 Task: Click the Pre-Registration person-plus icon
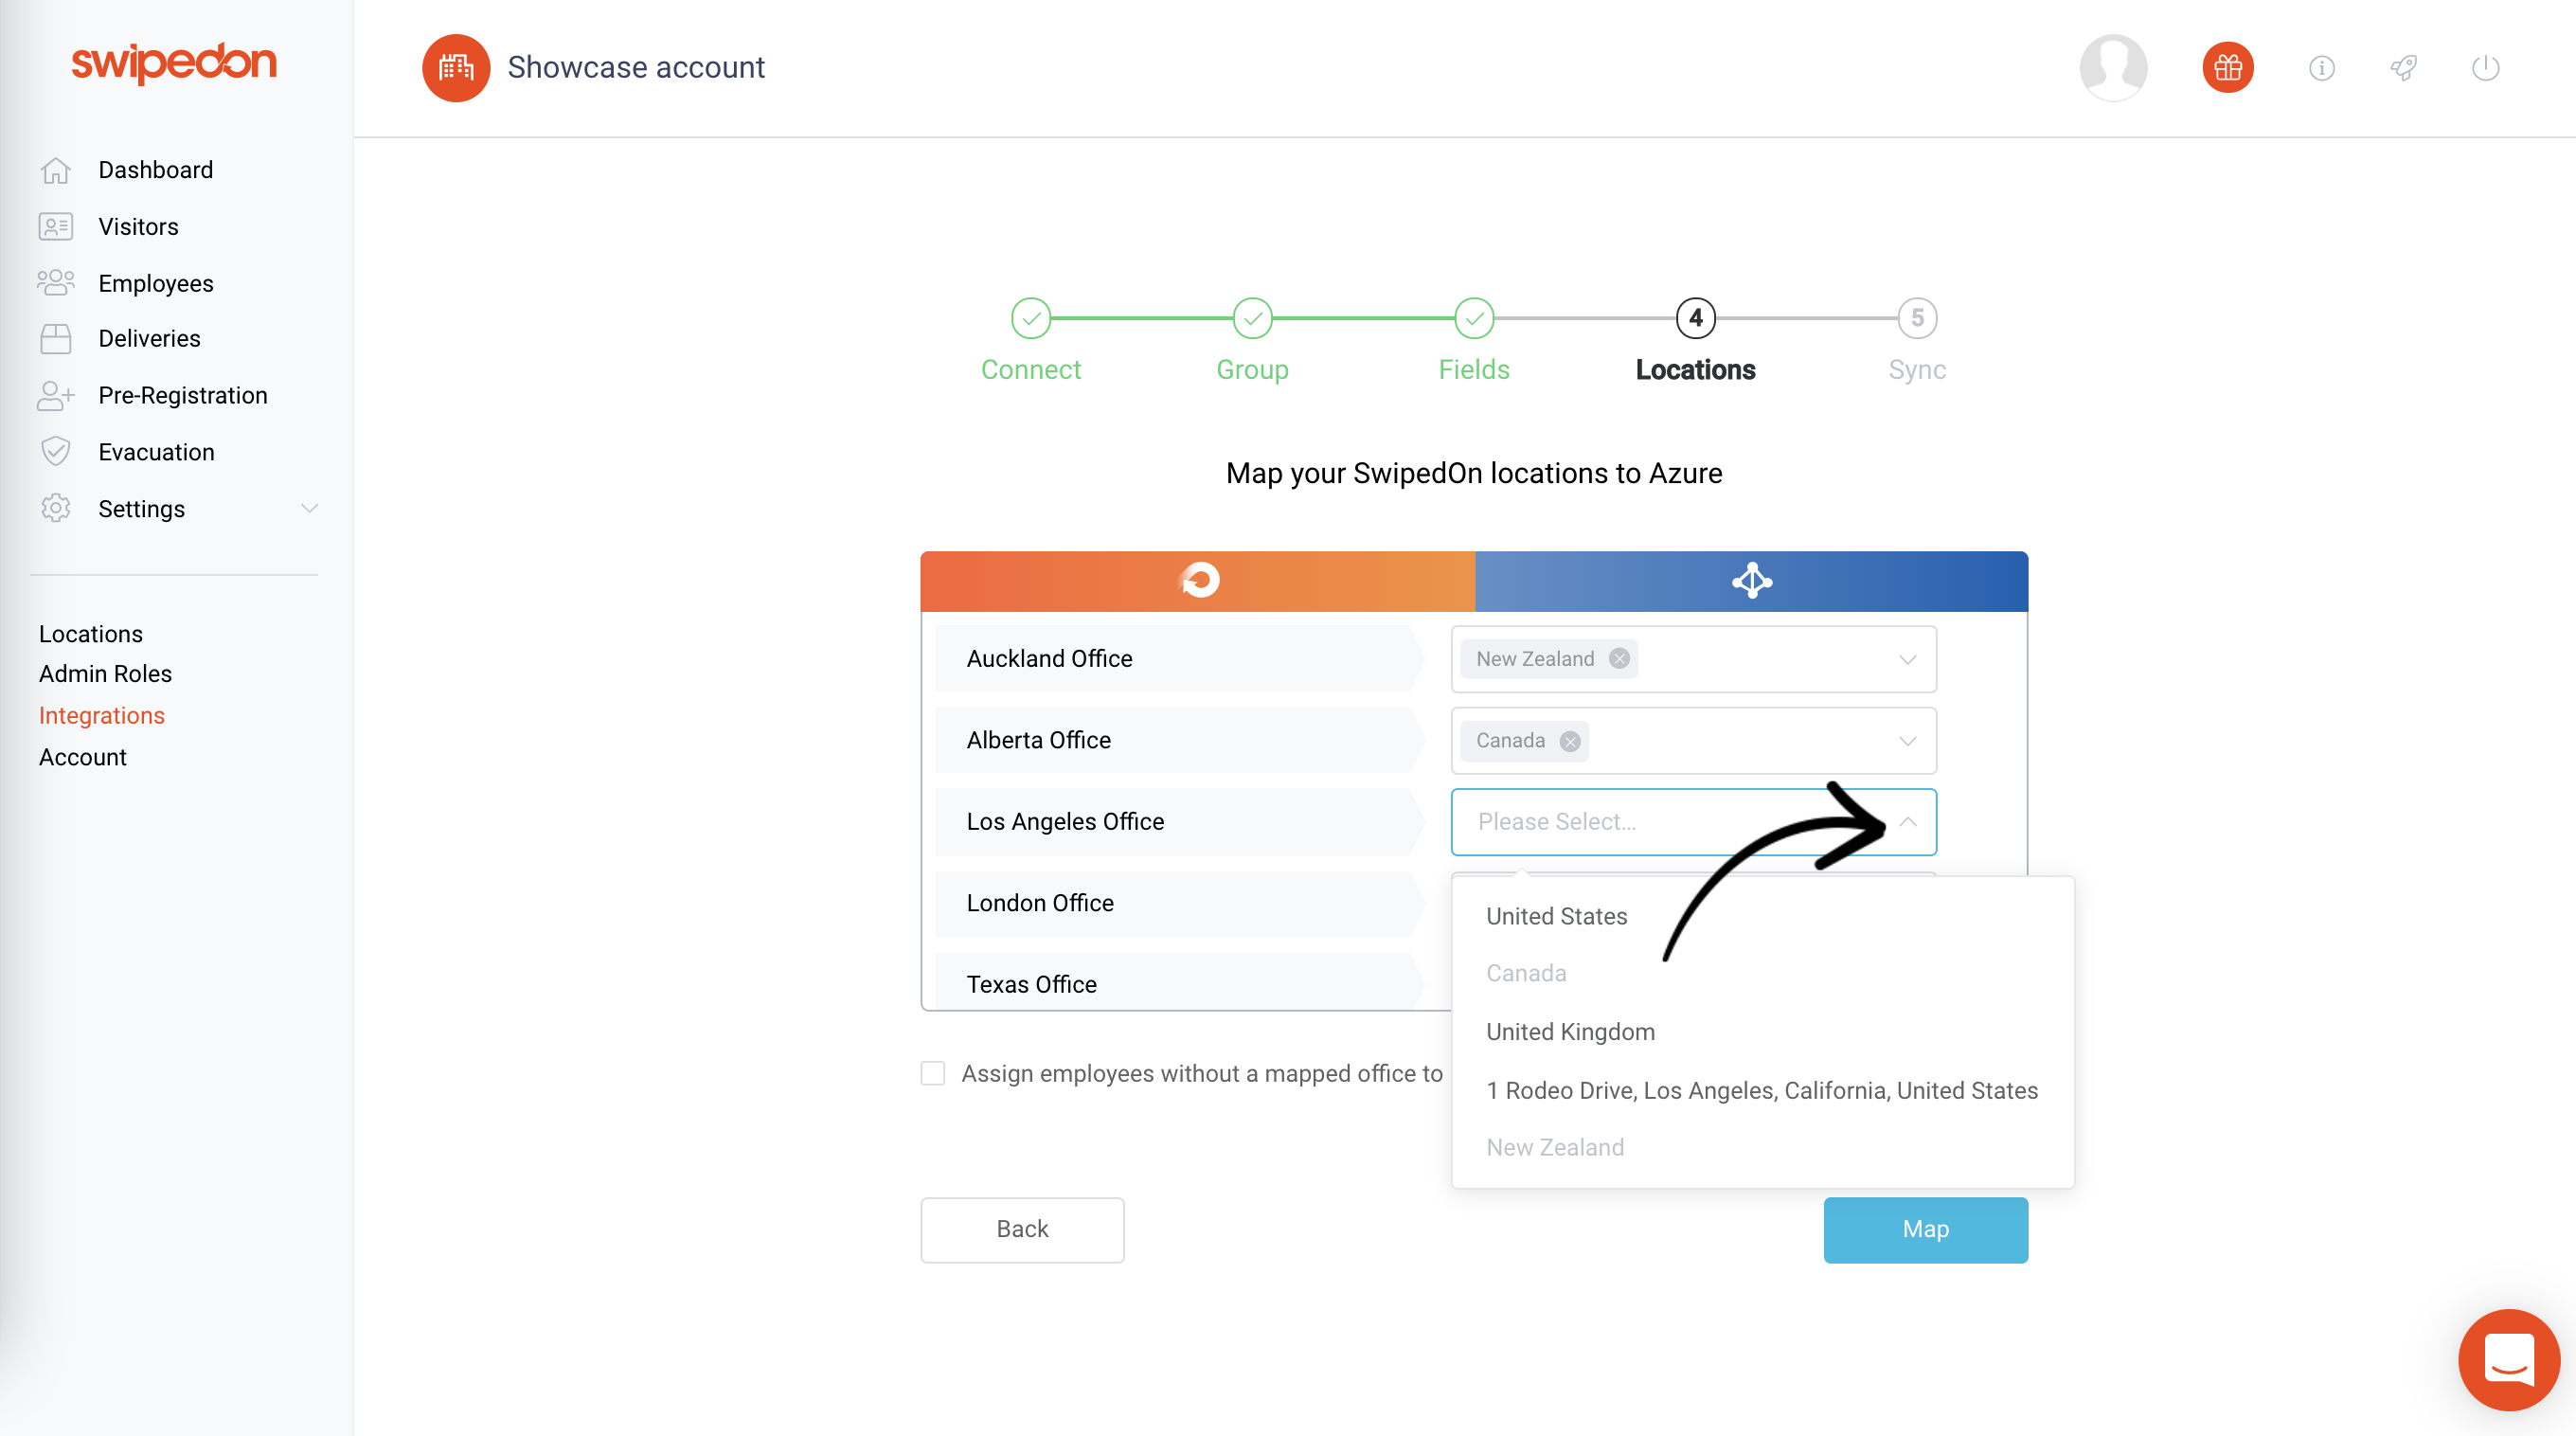pyautogui.click(x=56, y=395)
